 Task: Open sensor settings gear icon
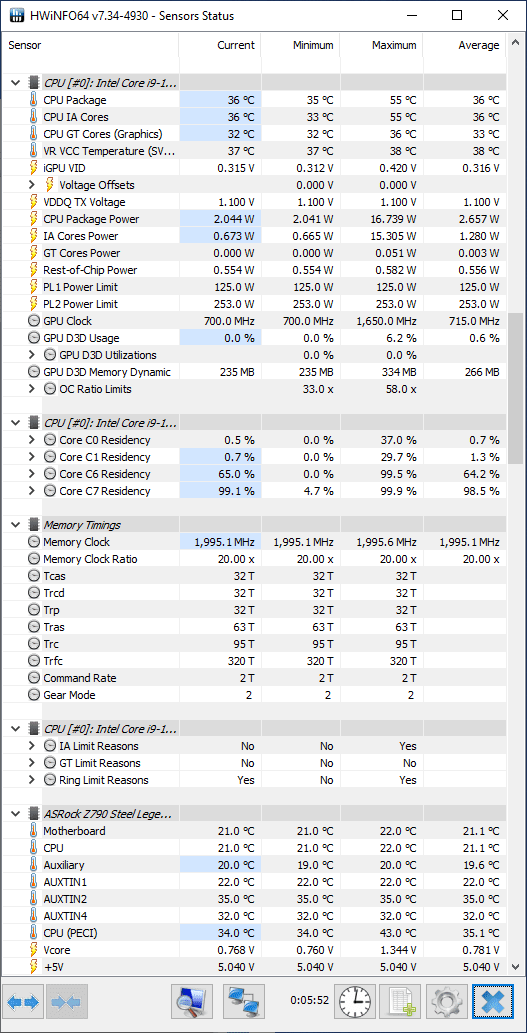click(x=447, y=1002)
